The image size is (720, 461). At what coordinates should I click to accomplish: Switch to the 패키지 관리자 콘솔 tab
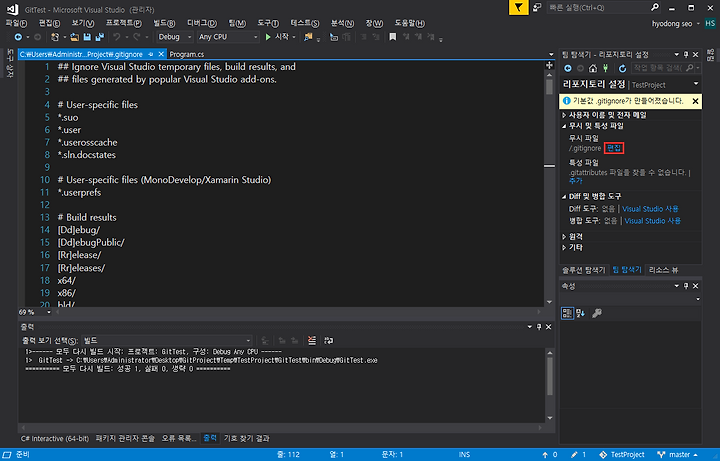click(x=125, y=439)
